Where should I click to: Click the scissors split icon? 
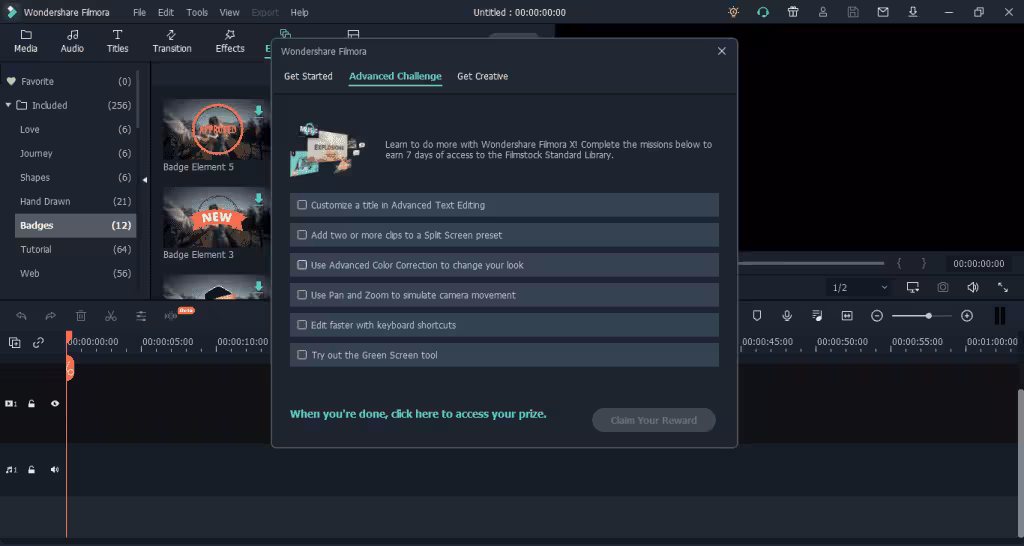111,316
